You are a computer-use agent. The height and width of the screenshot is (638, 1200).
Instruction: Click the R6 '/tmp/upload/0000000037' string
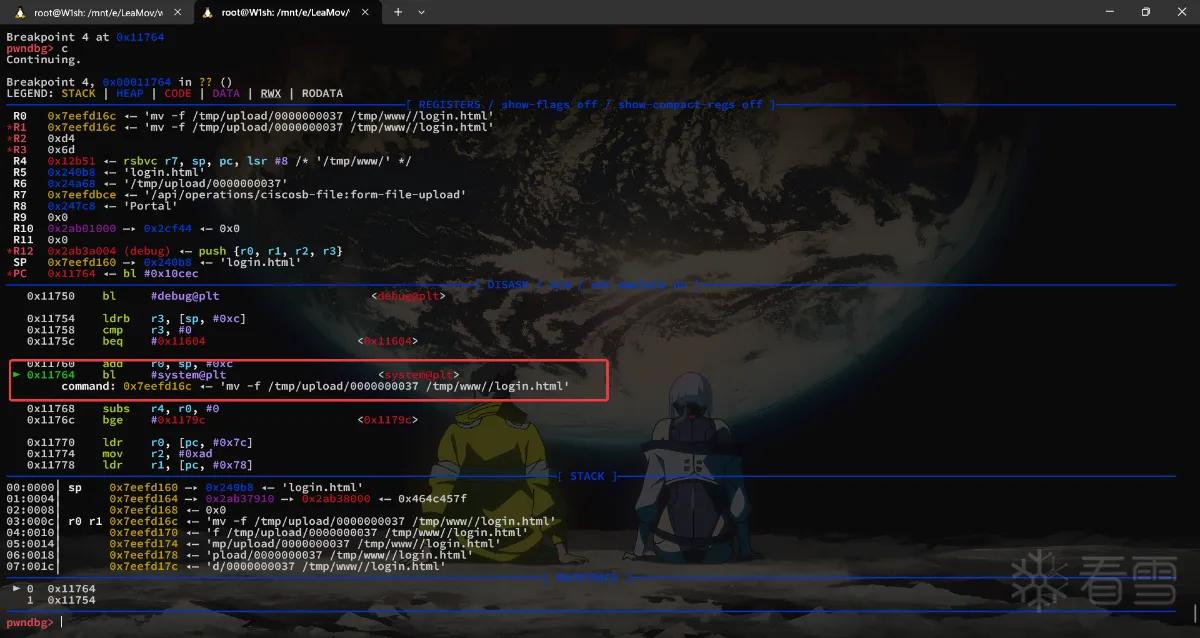[x=205, y=183]
